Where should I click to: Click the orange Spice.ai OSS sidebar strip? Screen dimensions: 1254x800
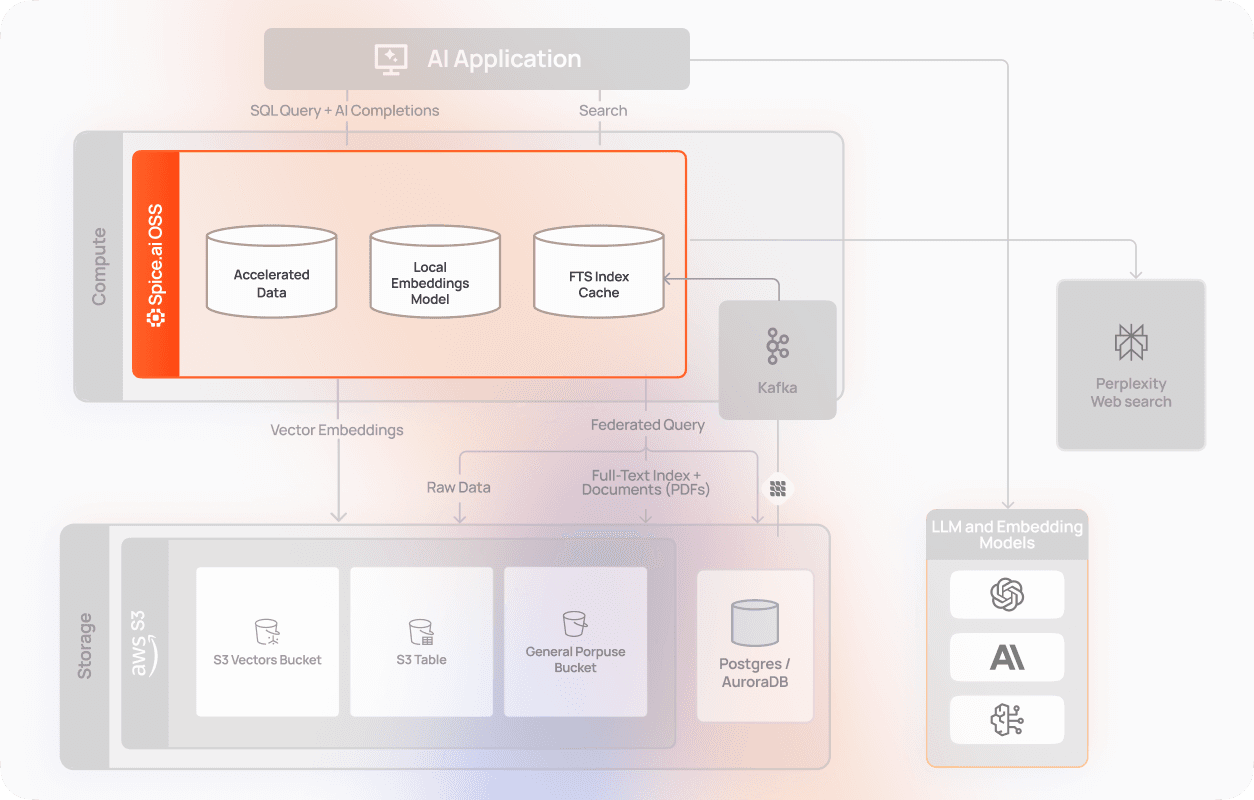[x=156, y=263]
